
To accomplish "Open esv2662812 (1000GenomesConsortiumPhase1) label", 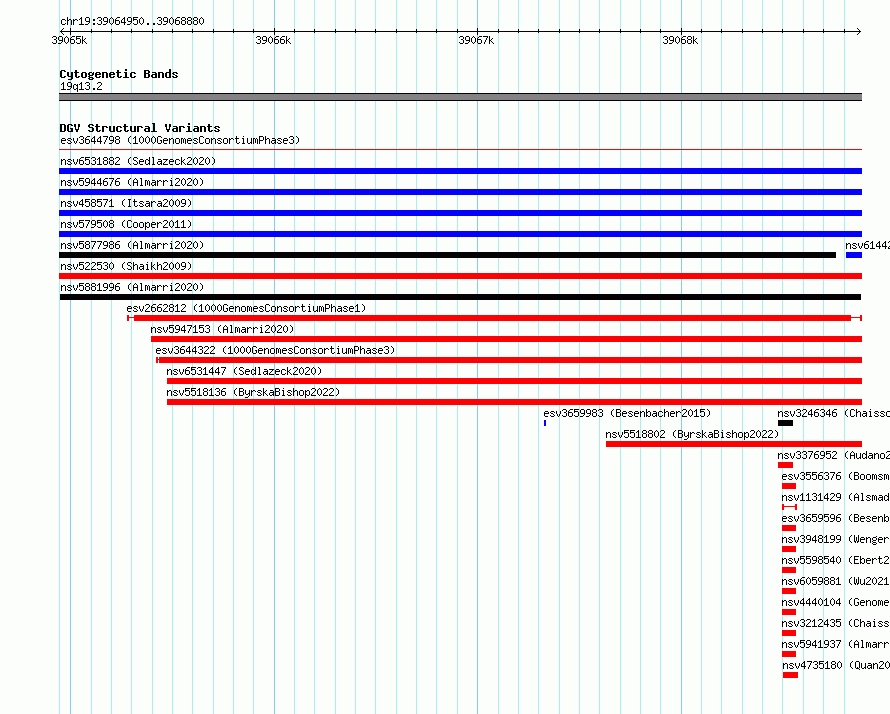I will (246, 308).
